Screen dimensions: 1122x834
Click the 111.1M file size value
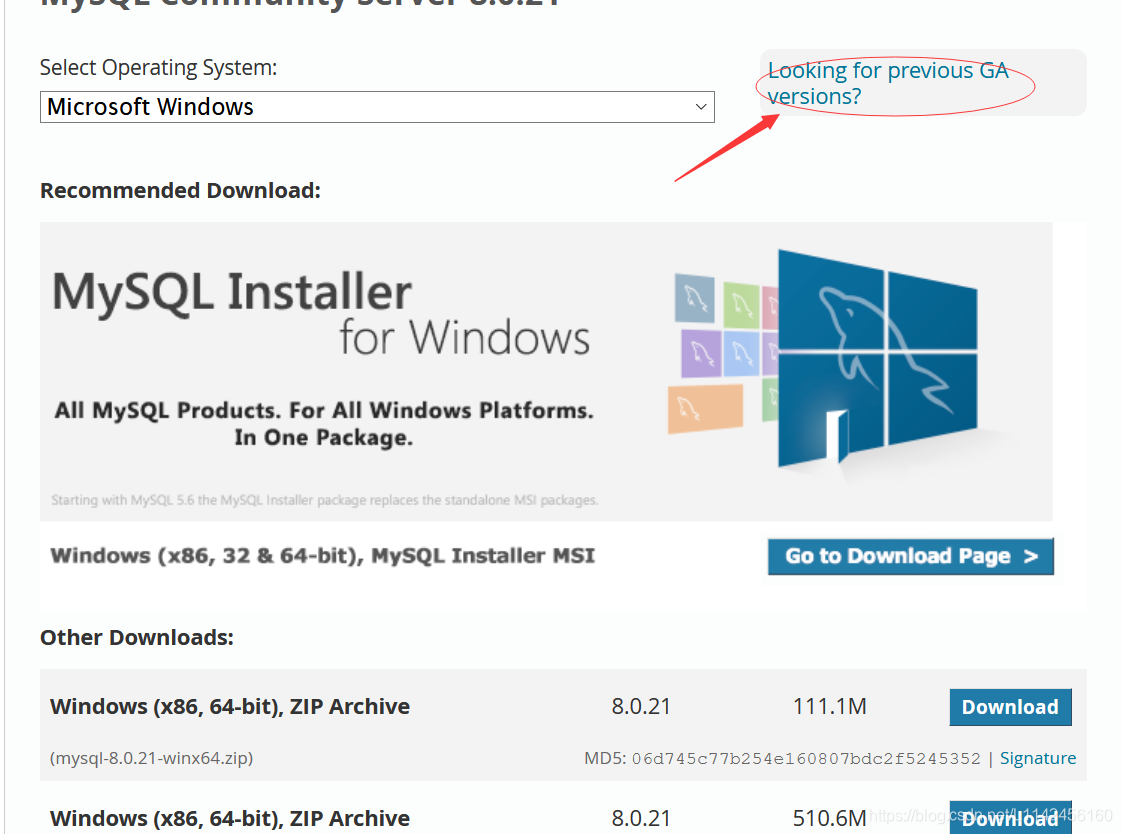coord(829,707)
